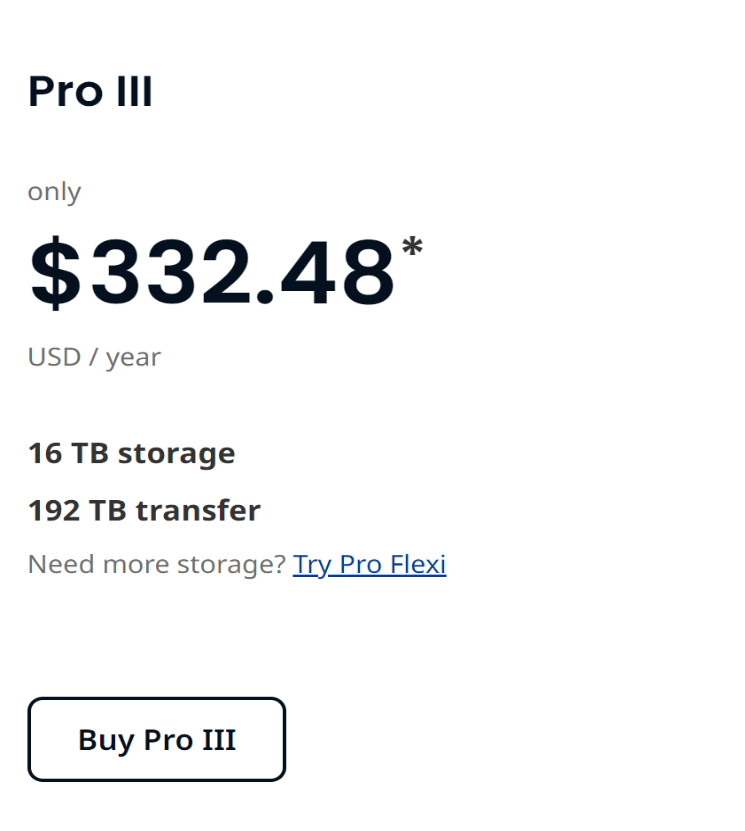This screenshot has width=745, height=831.
Task: Select the 192 TB transfer feature text
Action: click(x=144, y=510)
